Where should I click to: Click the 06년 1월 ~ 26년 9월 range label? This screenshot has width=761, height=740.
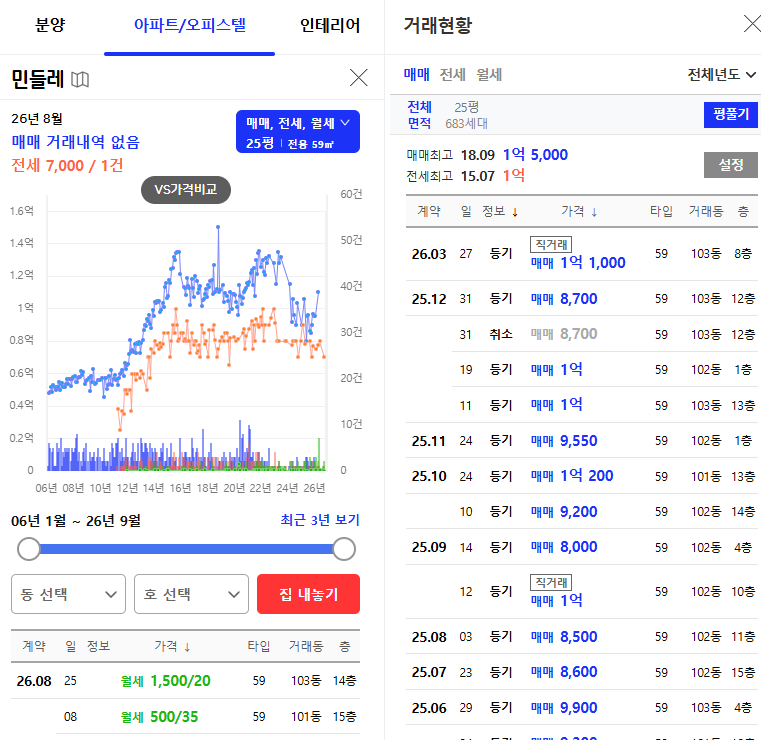tap(76, 521)
